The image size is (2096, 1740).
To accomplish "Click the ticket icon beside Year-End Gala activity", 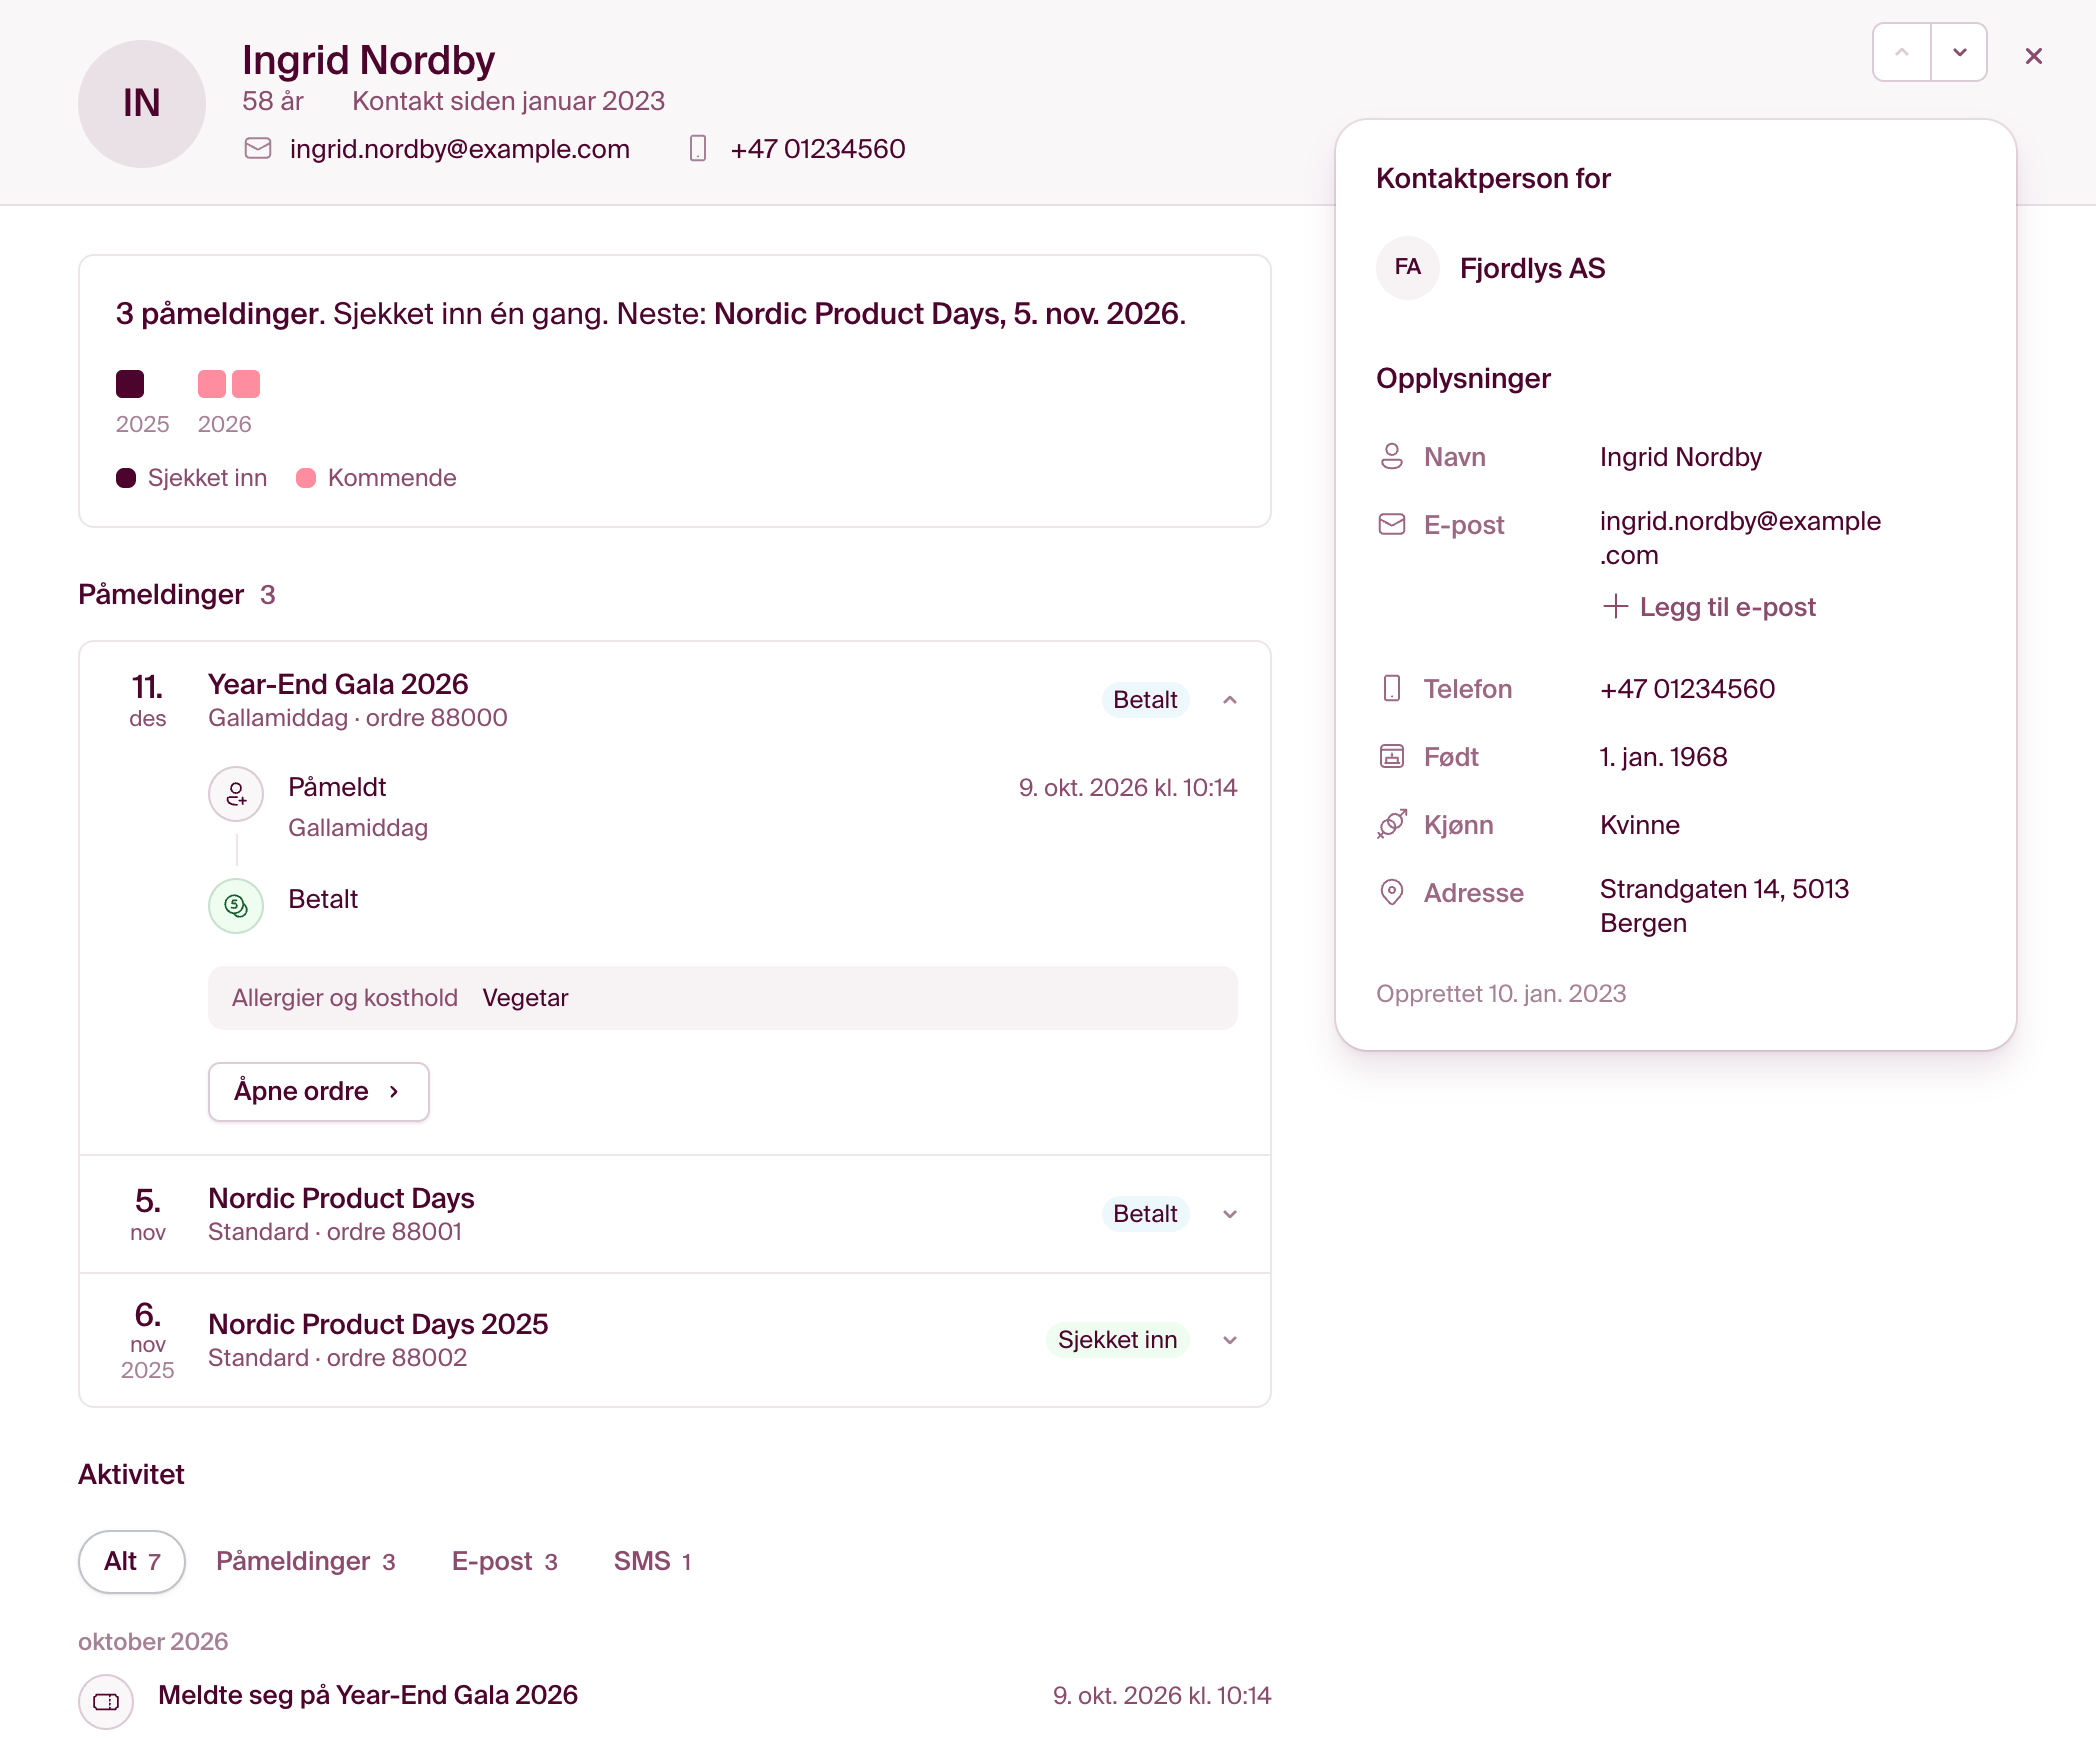I will [x=106, y=1701].
